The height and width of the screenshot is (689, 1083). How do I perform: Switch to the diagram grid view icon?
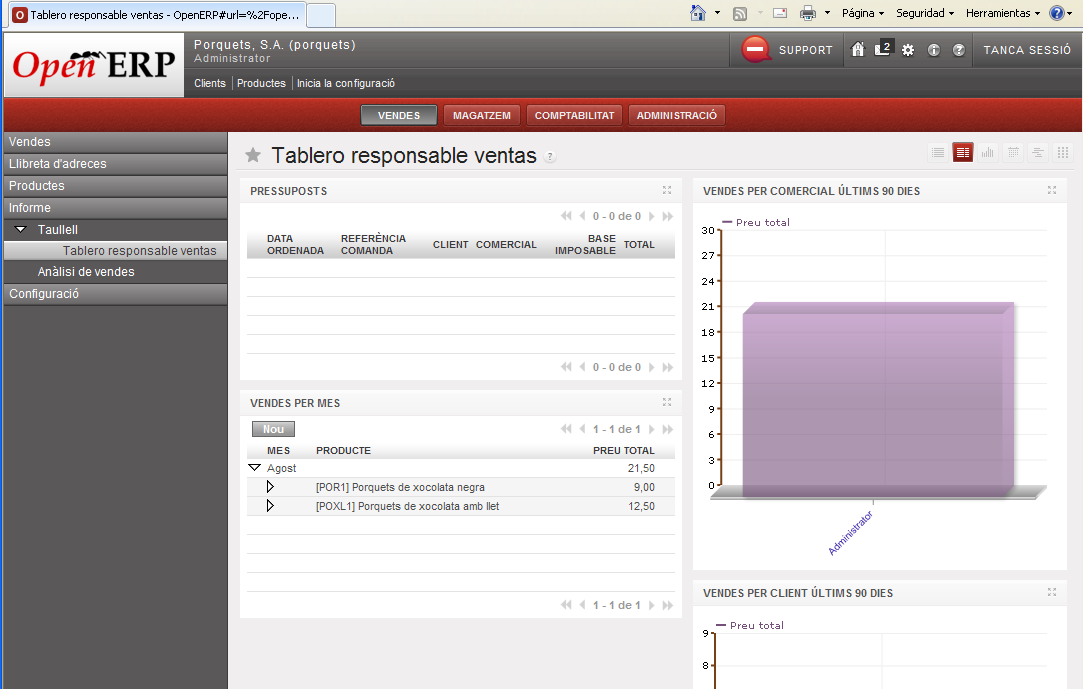pos(1063,152)
